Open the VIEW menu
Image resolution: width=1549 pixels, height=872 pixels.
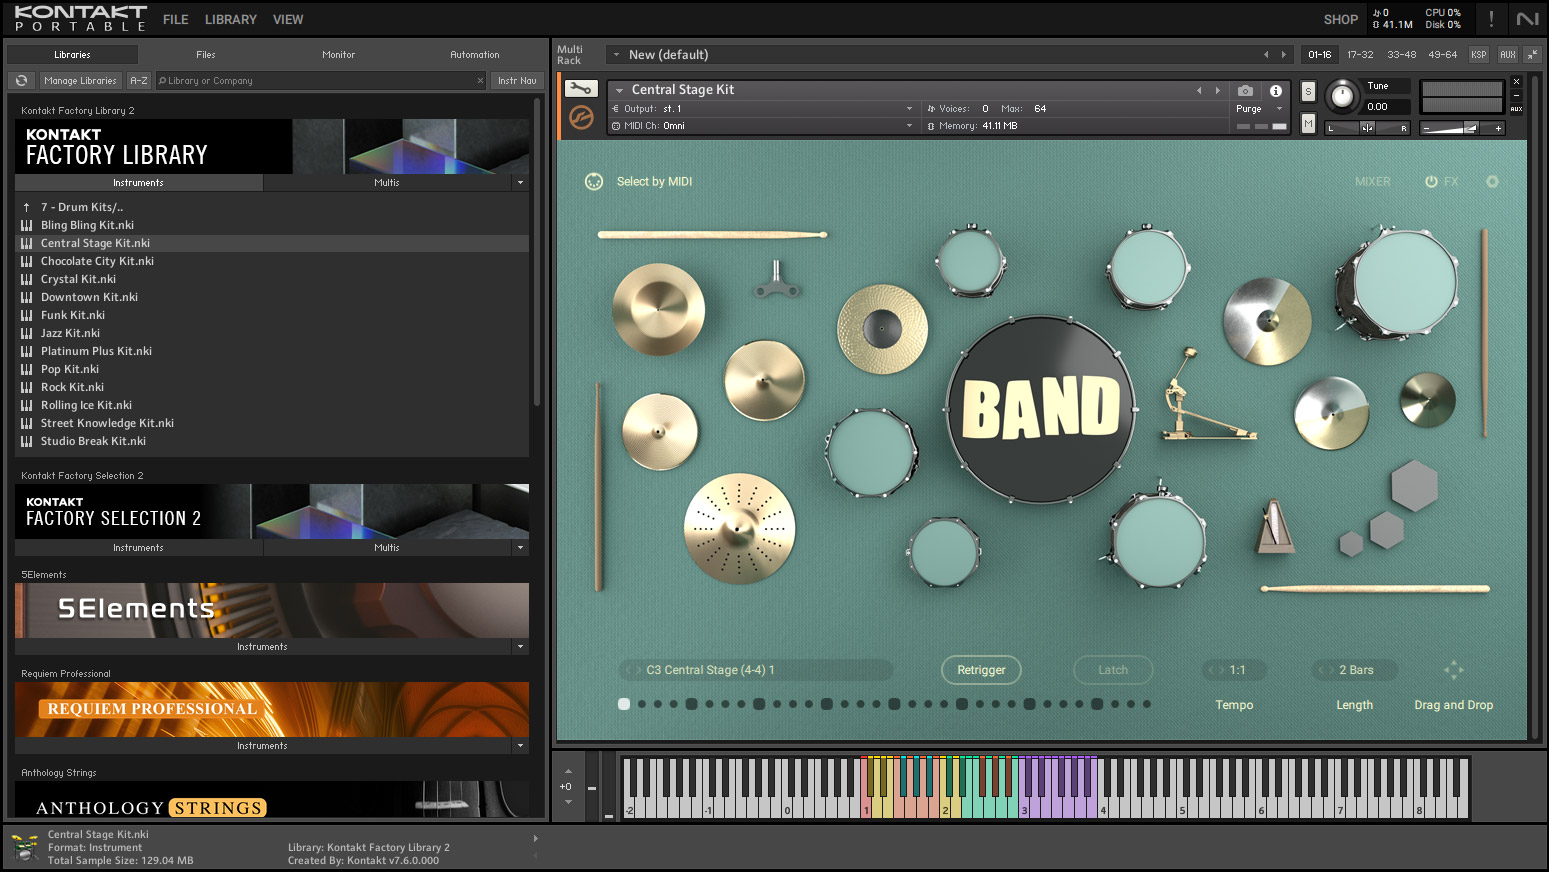point(288,19)
